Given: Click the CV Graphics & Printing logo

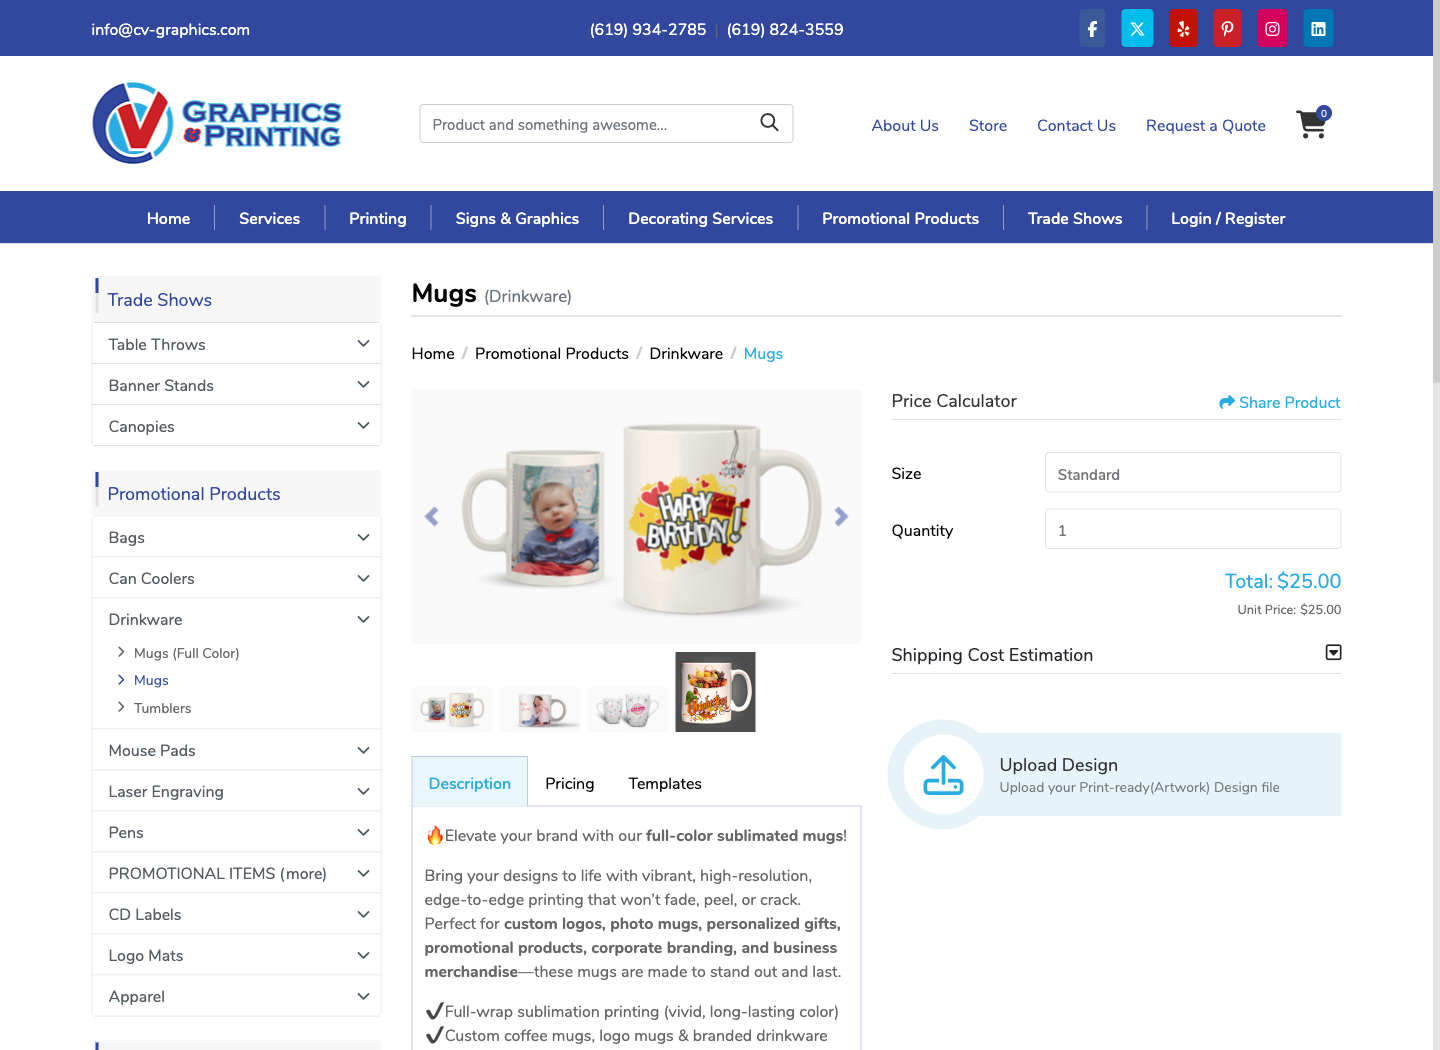Looking at the screenshot, I should [217, 123].
